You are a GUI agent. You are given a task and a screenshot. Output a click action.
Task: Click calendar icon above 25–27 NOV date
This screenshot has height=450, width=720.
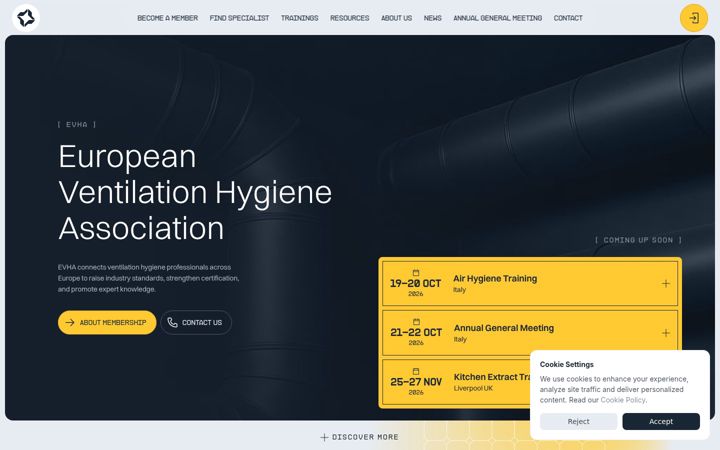tap(416, 371)
